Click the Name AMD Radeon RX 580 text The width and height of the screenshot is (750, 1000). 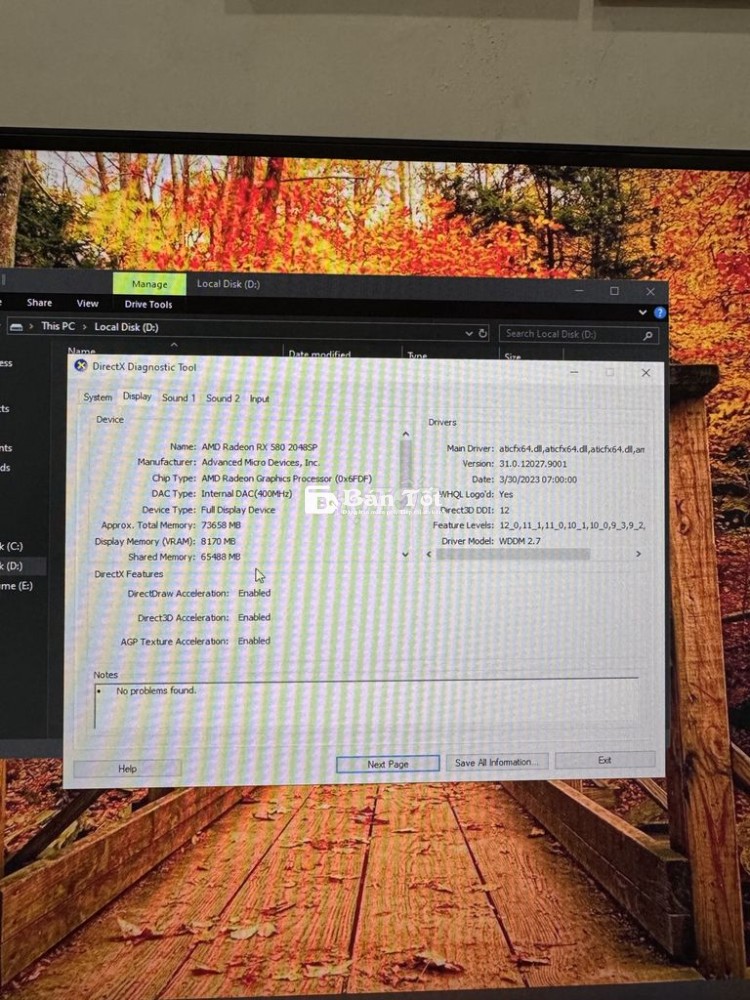tap(259, 447)
